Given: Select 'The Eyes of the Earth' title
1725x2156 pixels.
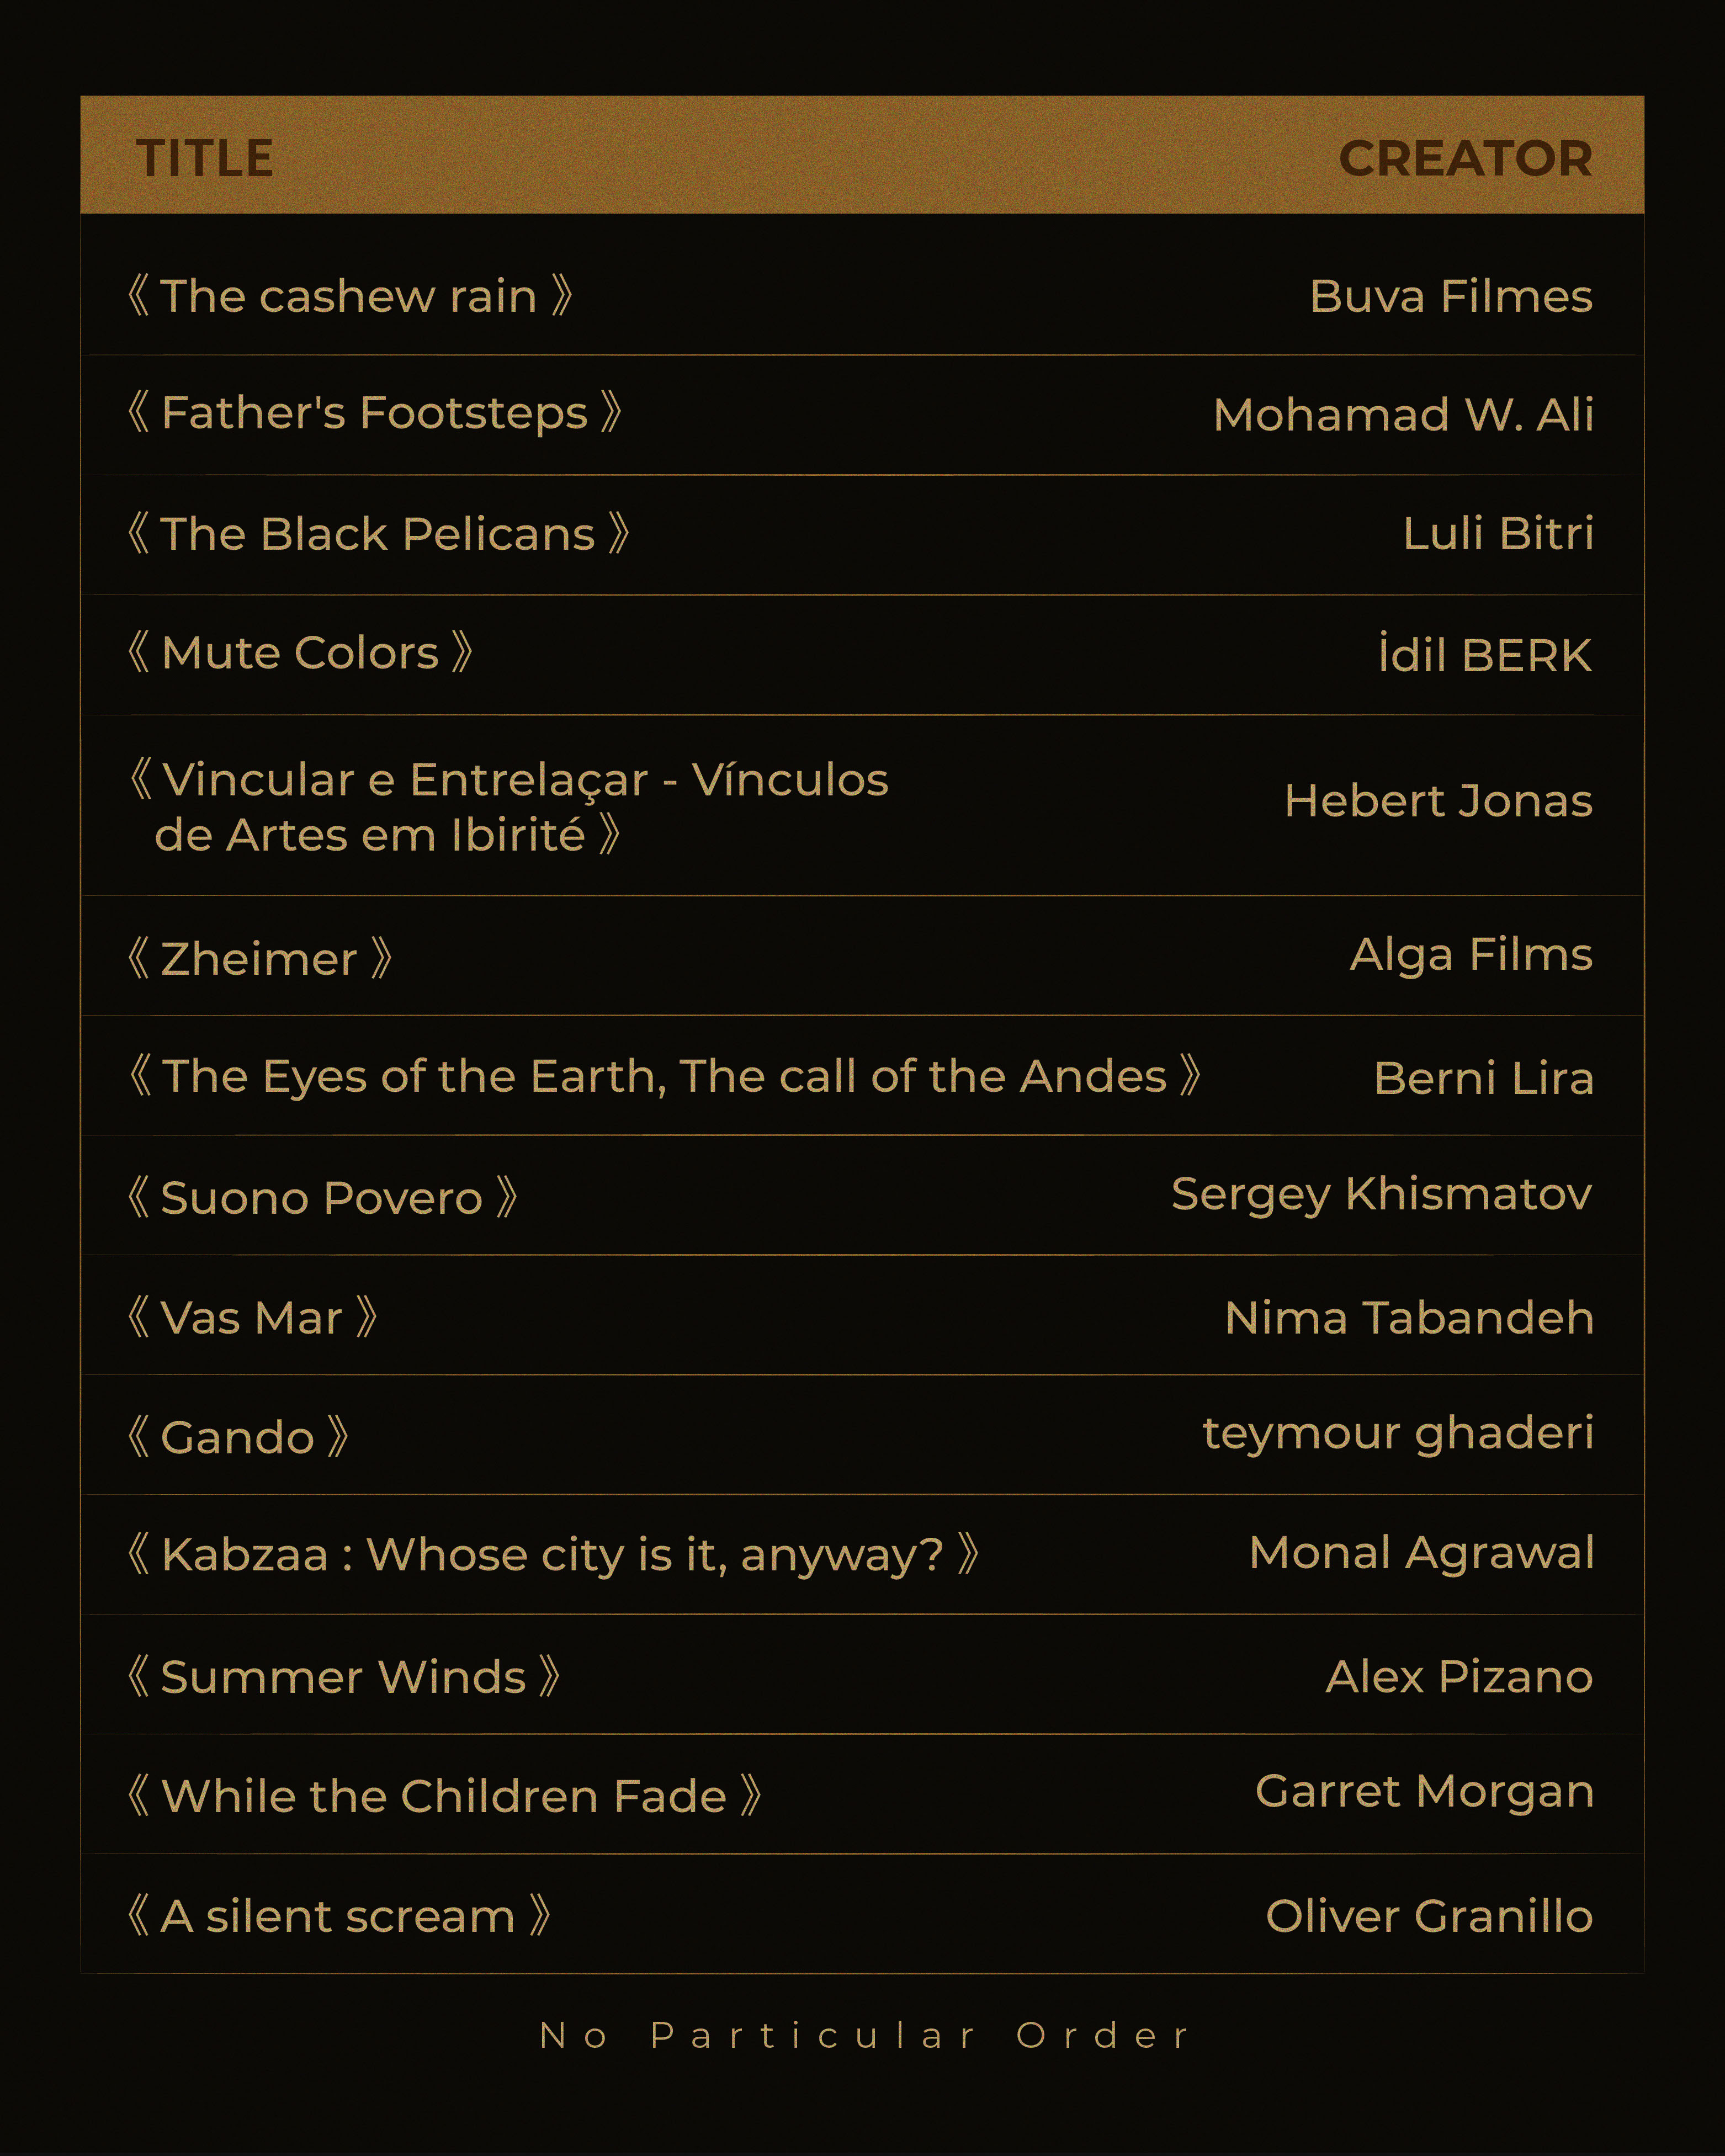Looking at the screenshot, I should [x=665, y=1076].
